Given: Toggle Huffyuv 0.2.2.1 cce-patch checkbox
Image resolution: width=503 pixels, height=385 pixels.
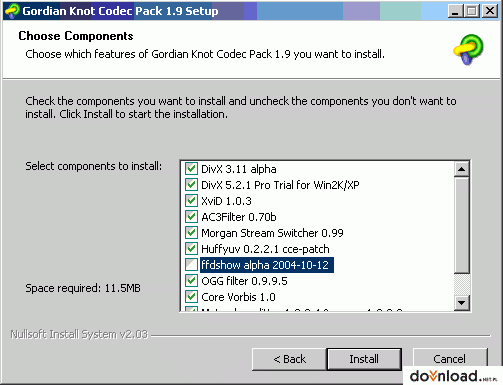Looking at the screenshot, I should coord(191,249).
